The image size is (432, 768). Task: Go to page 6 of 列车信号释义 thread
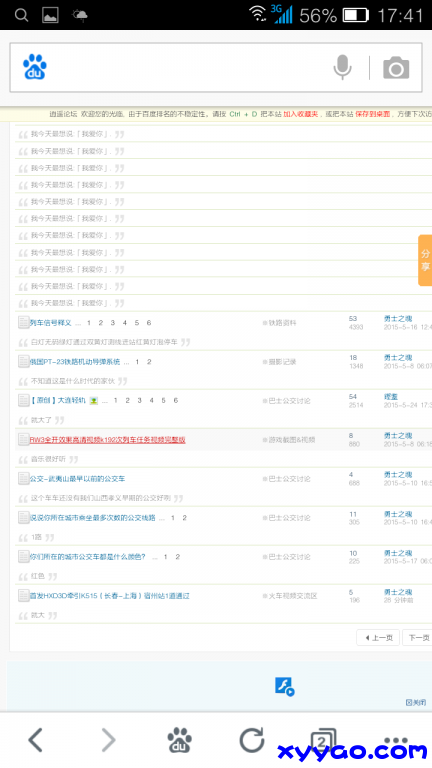pos(148,323)
